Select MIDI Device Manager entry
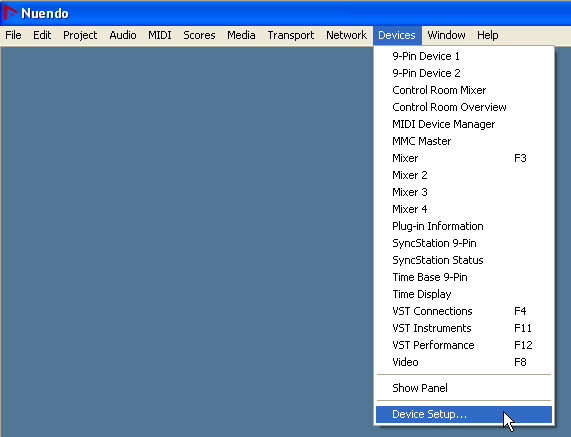The image size is (571, 437). (464, 124)
